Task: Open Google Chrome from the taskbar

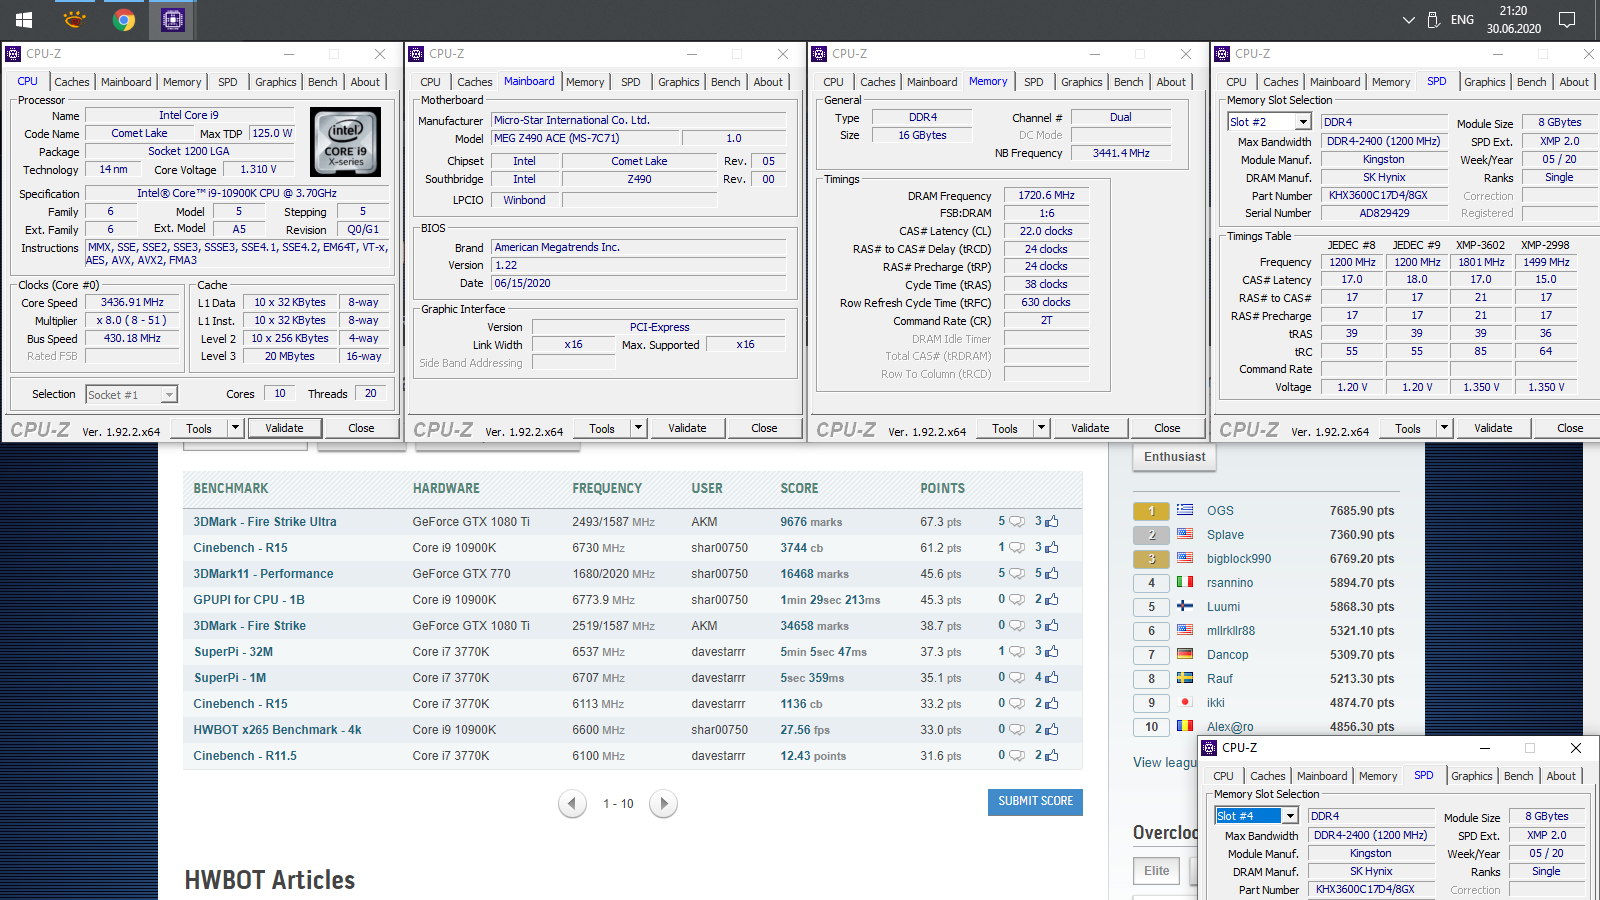Action: [124, 19]
